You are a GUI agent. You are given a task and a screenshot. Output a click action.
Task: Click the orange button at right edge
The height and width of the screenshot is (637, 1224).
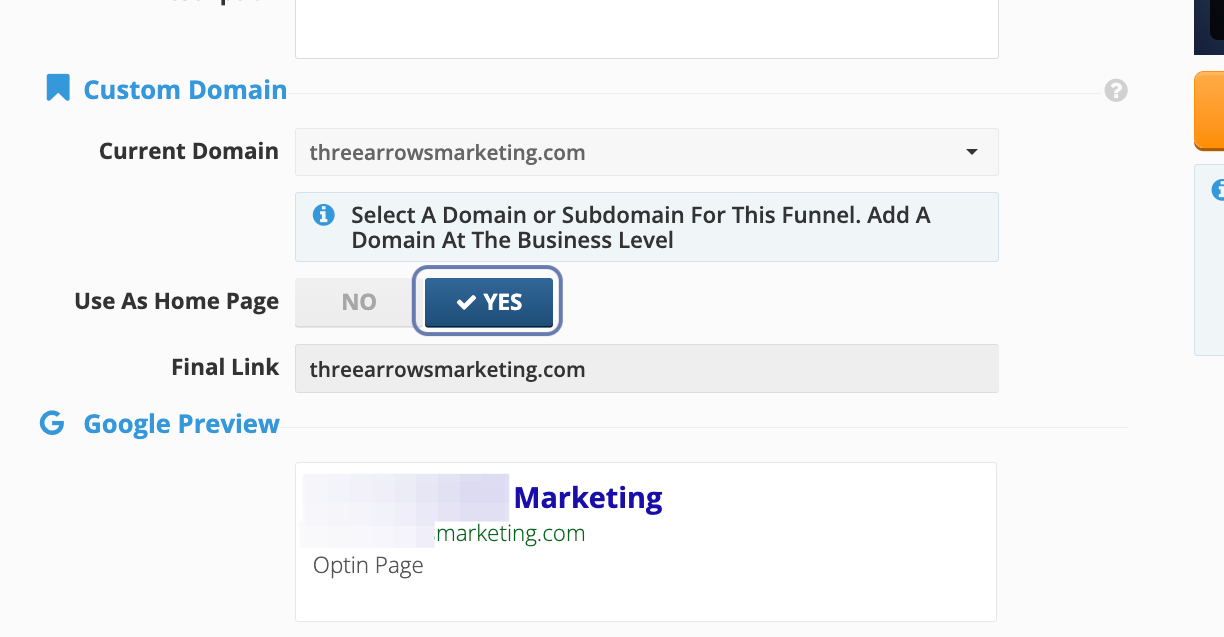[x=1209, y=110]
